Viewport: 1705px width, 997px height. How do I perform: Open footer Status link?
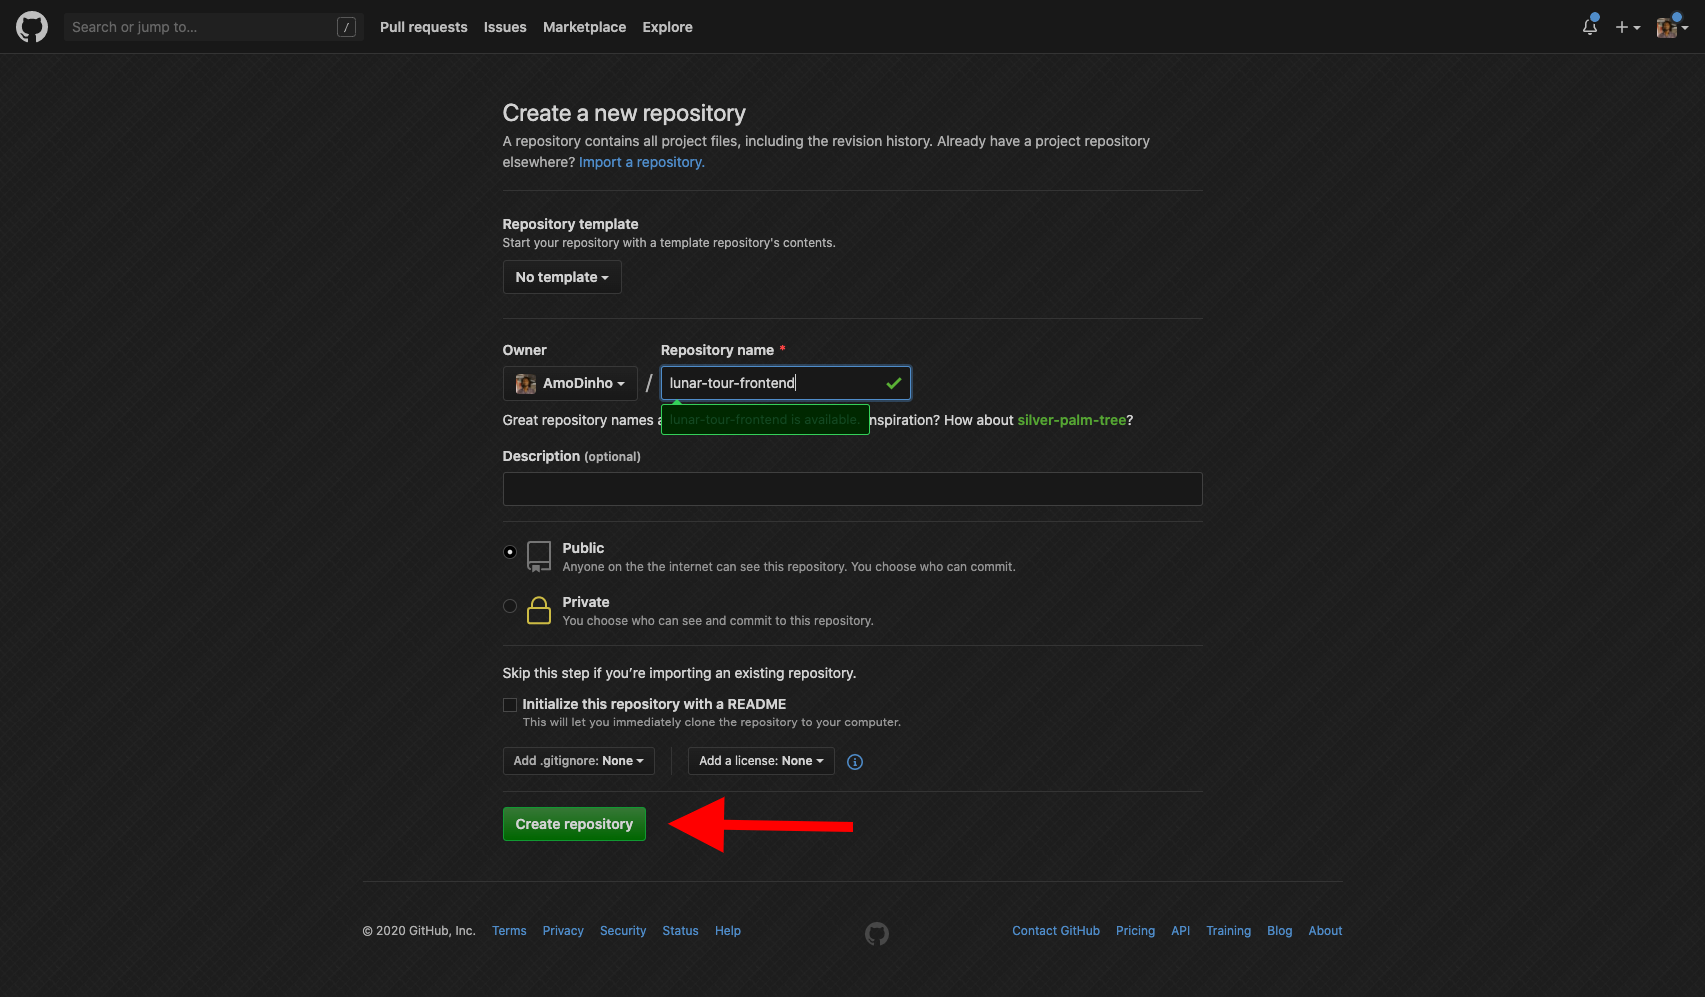(681, 931)
